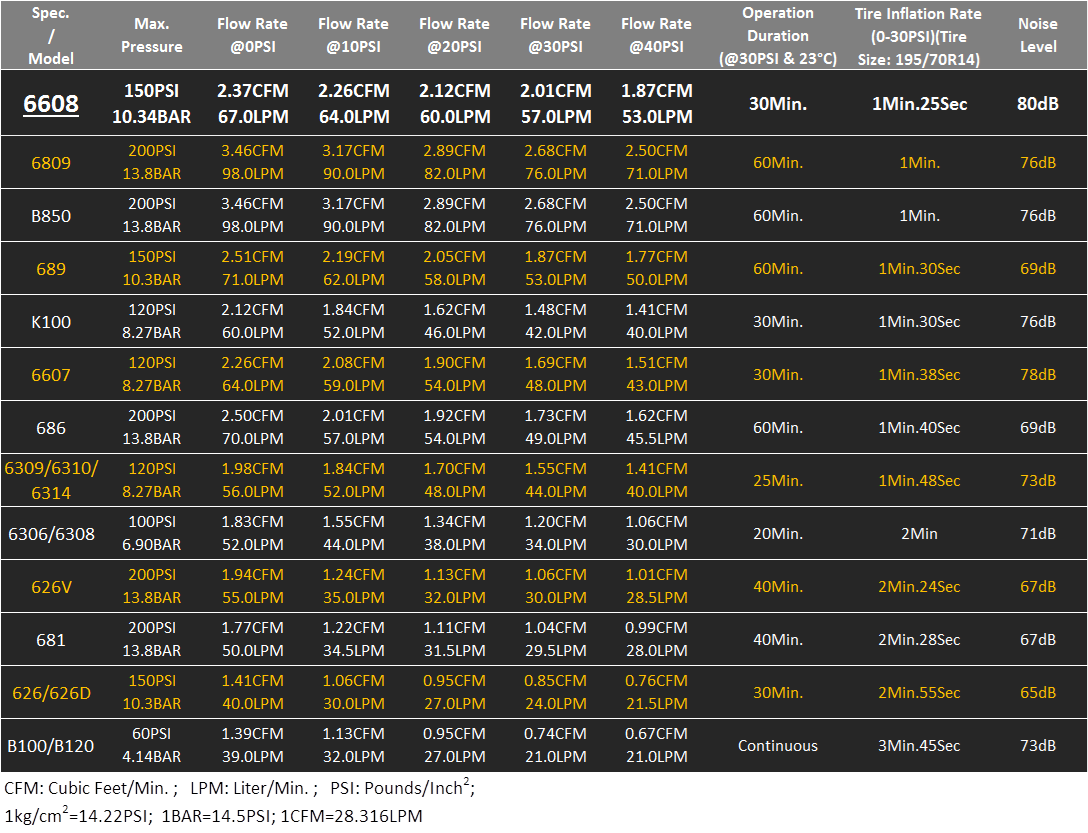
Task: Click the 6306/6308 model row label
Action: click(51, 534)
